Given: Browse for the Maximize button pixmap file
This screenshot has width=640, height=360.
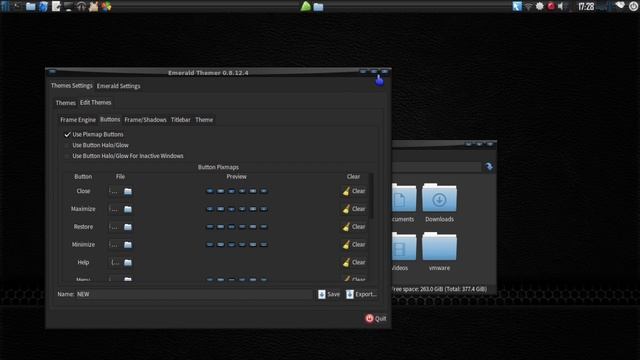Looking at the screenshot, I should pos(128,209).
